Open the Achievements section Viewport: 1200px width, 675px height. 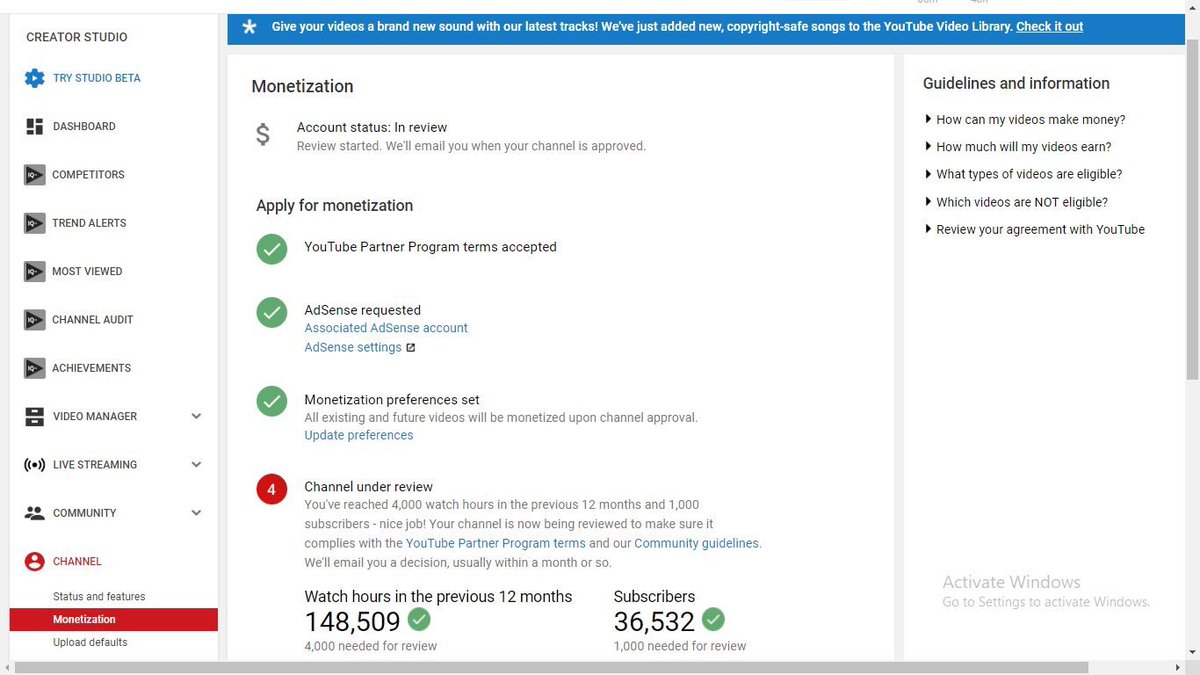point(91,368)
